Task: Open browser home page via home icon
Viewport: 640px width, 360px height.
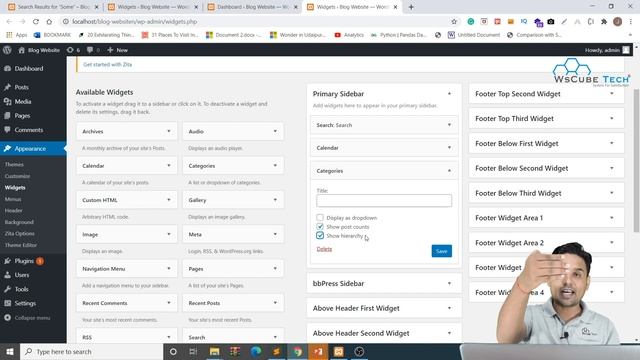Action: click(49, 22)
